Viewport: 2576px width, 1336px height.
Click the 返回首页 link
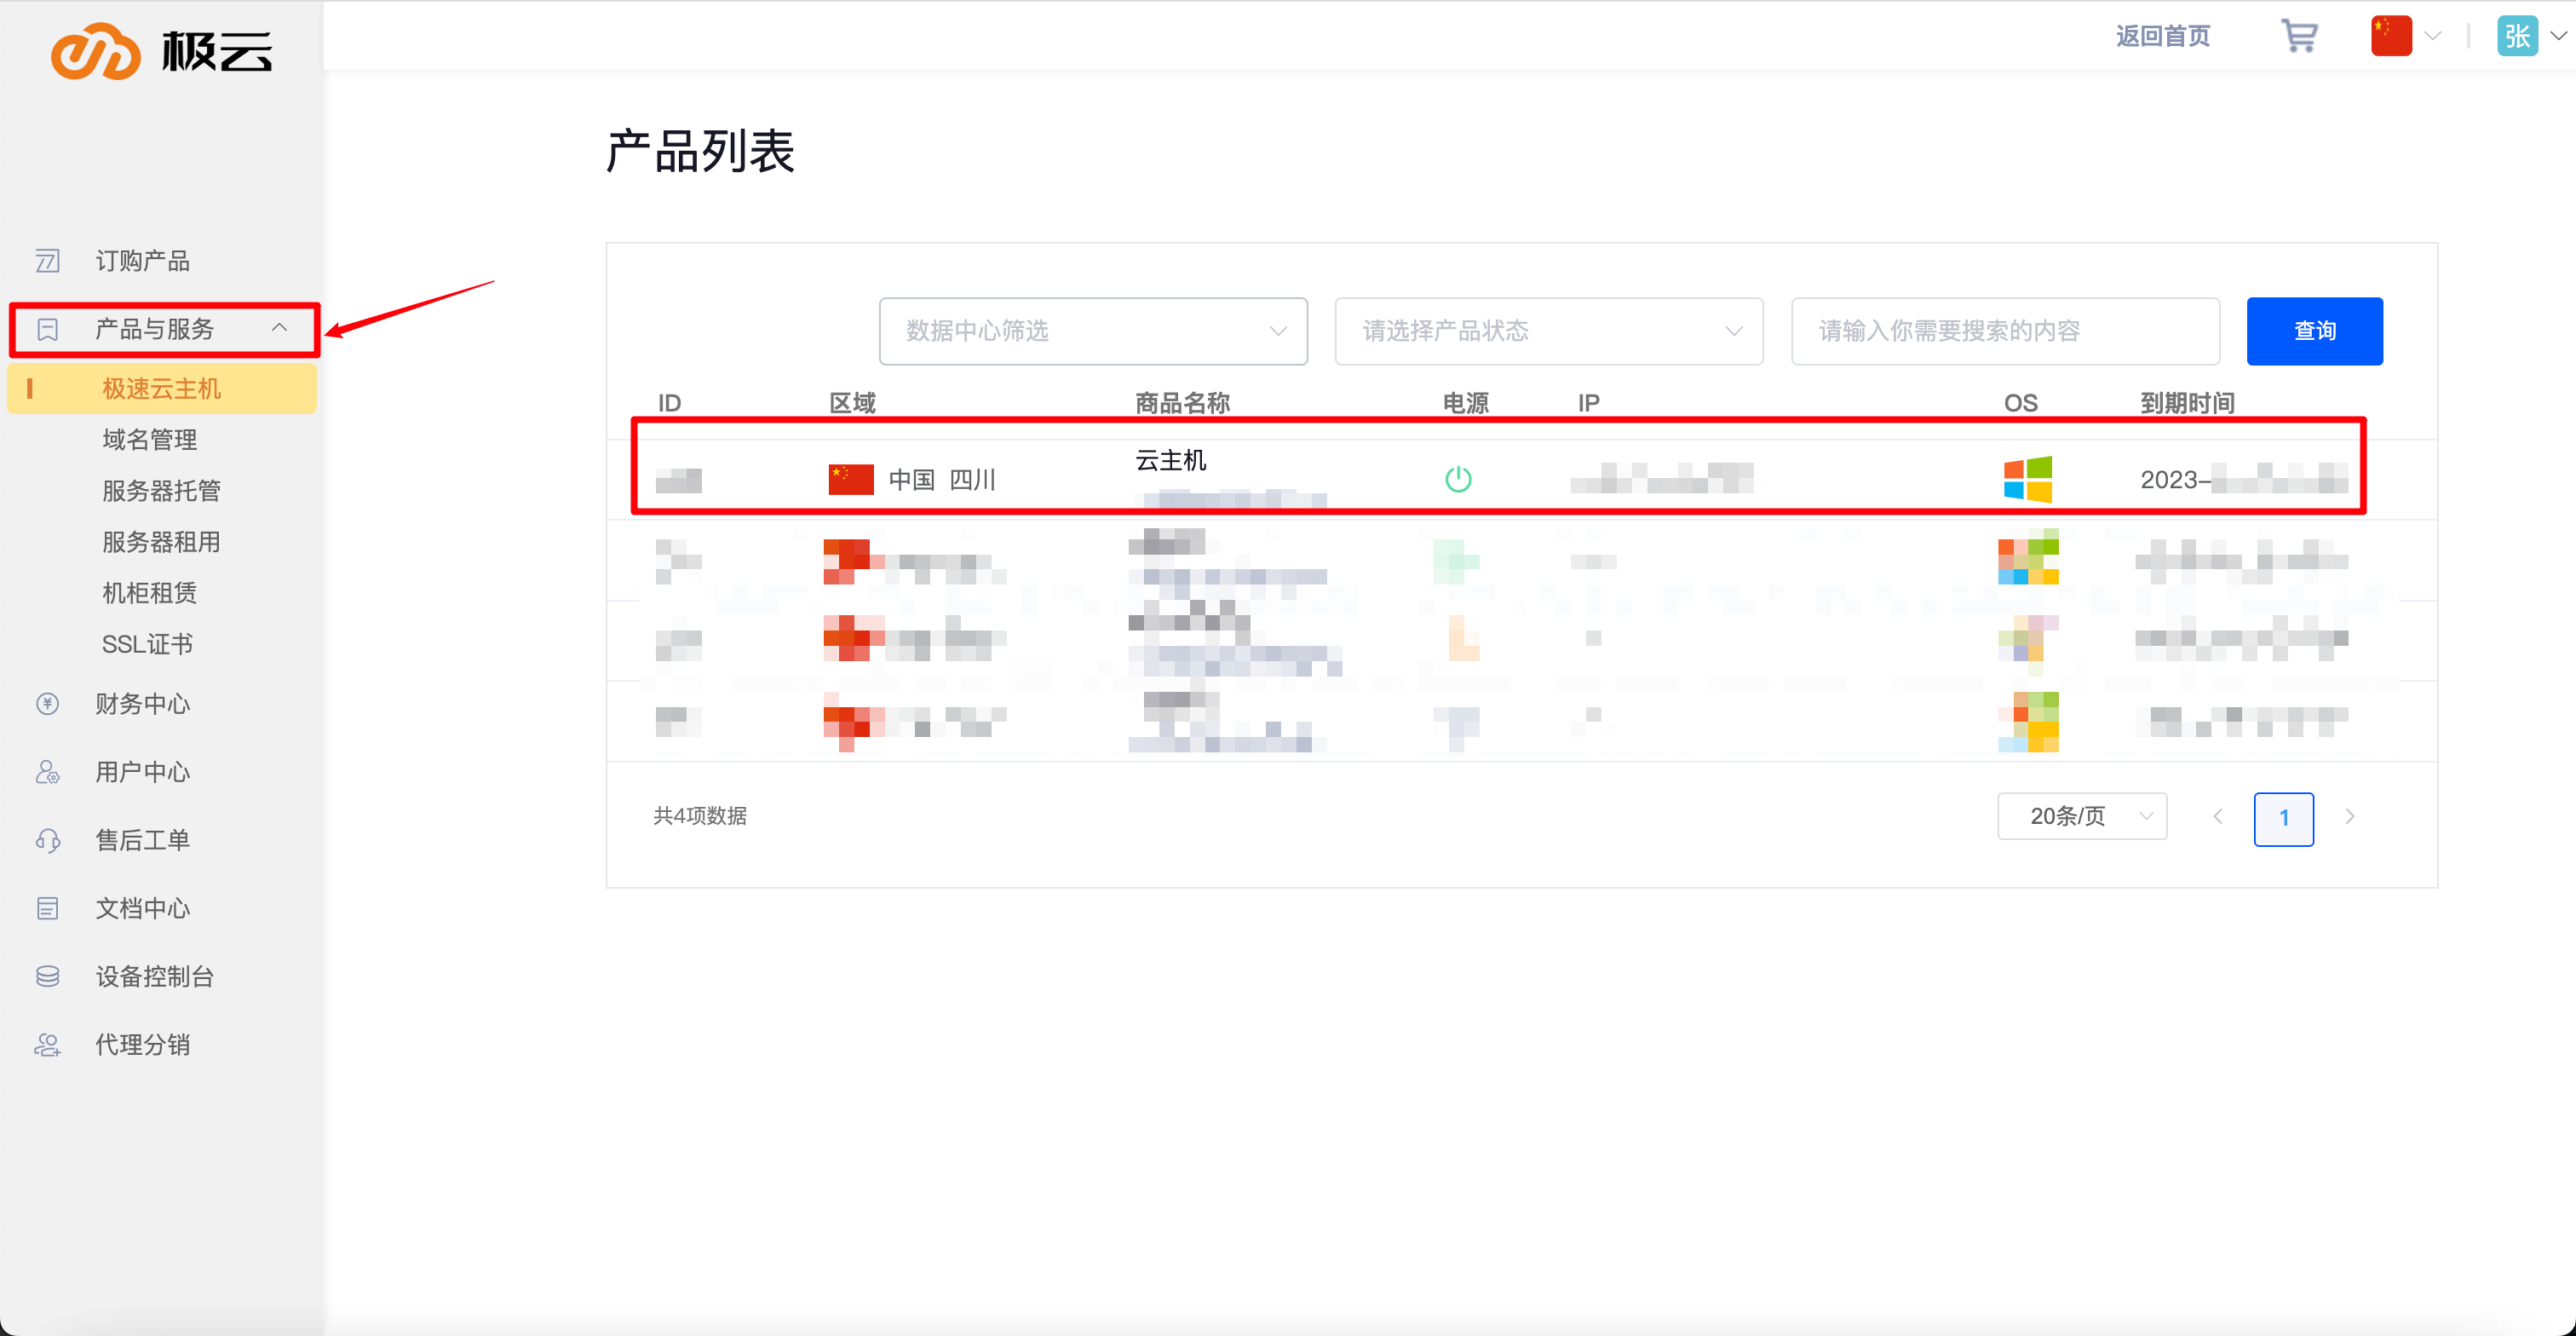click(x=2162, y=36)
